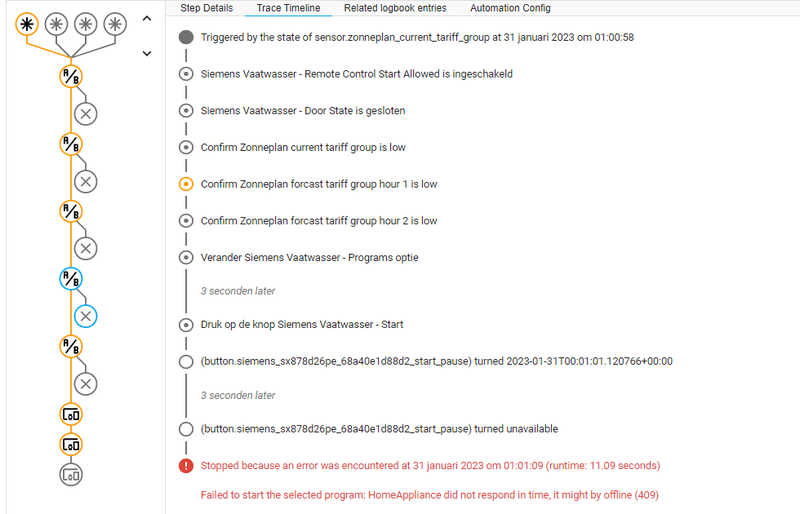
Task: Open the Related logbook entries tab
Action: click(395, 8)
